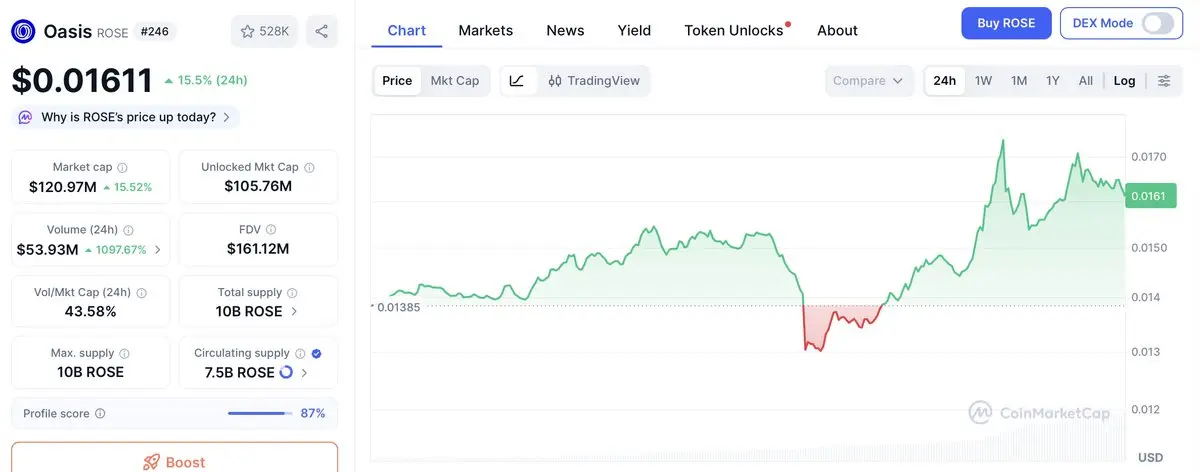This screenshot has height=472, width=1200.
Task: Click the line chart type icon
Action: (x=517, y=81)
